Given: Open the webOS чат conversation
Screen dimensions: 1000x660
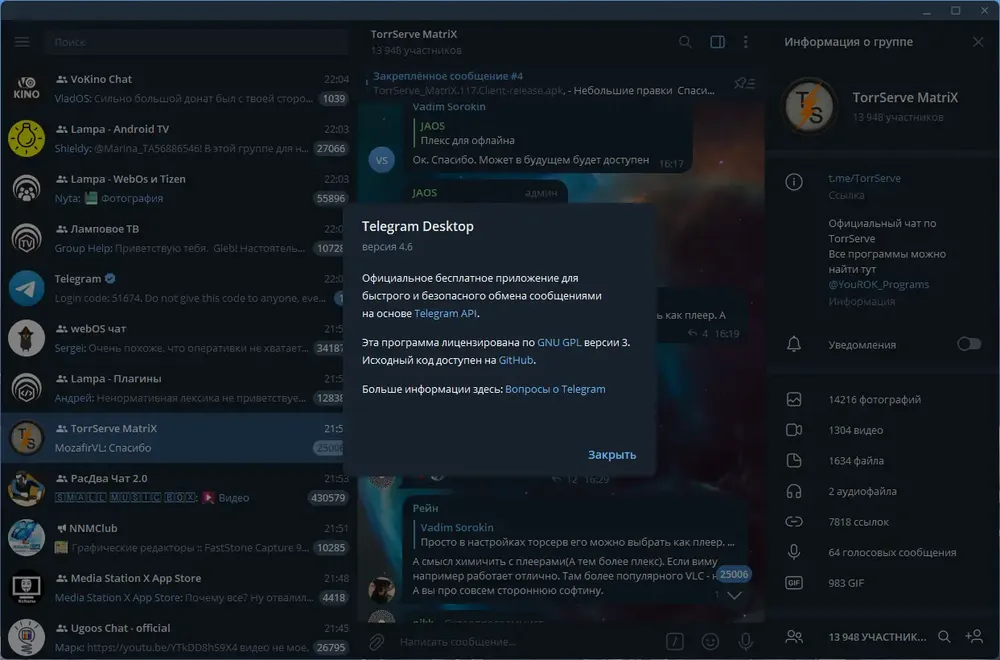Looking at the screenshot, I should (x=173, y=338).
